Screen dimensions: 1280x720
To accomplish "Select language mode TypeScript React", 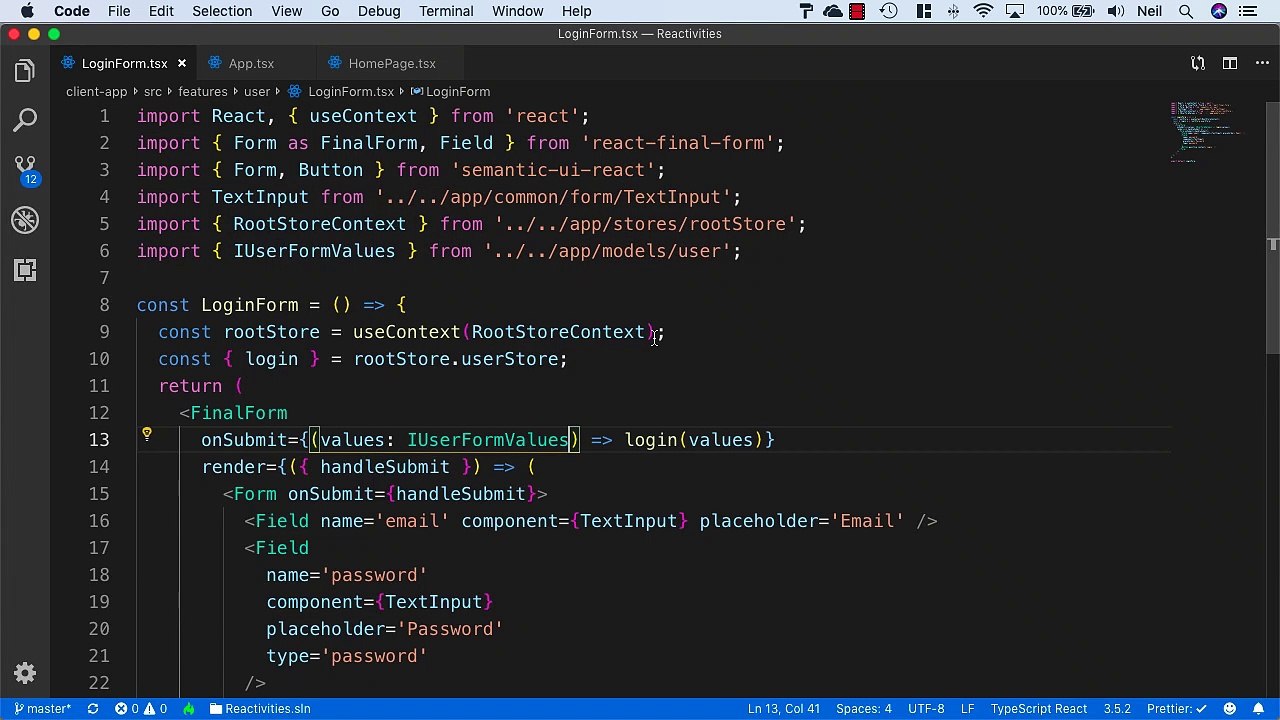I will (1038, 709).
